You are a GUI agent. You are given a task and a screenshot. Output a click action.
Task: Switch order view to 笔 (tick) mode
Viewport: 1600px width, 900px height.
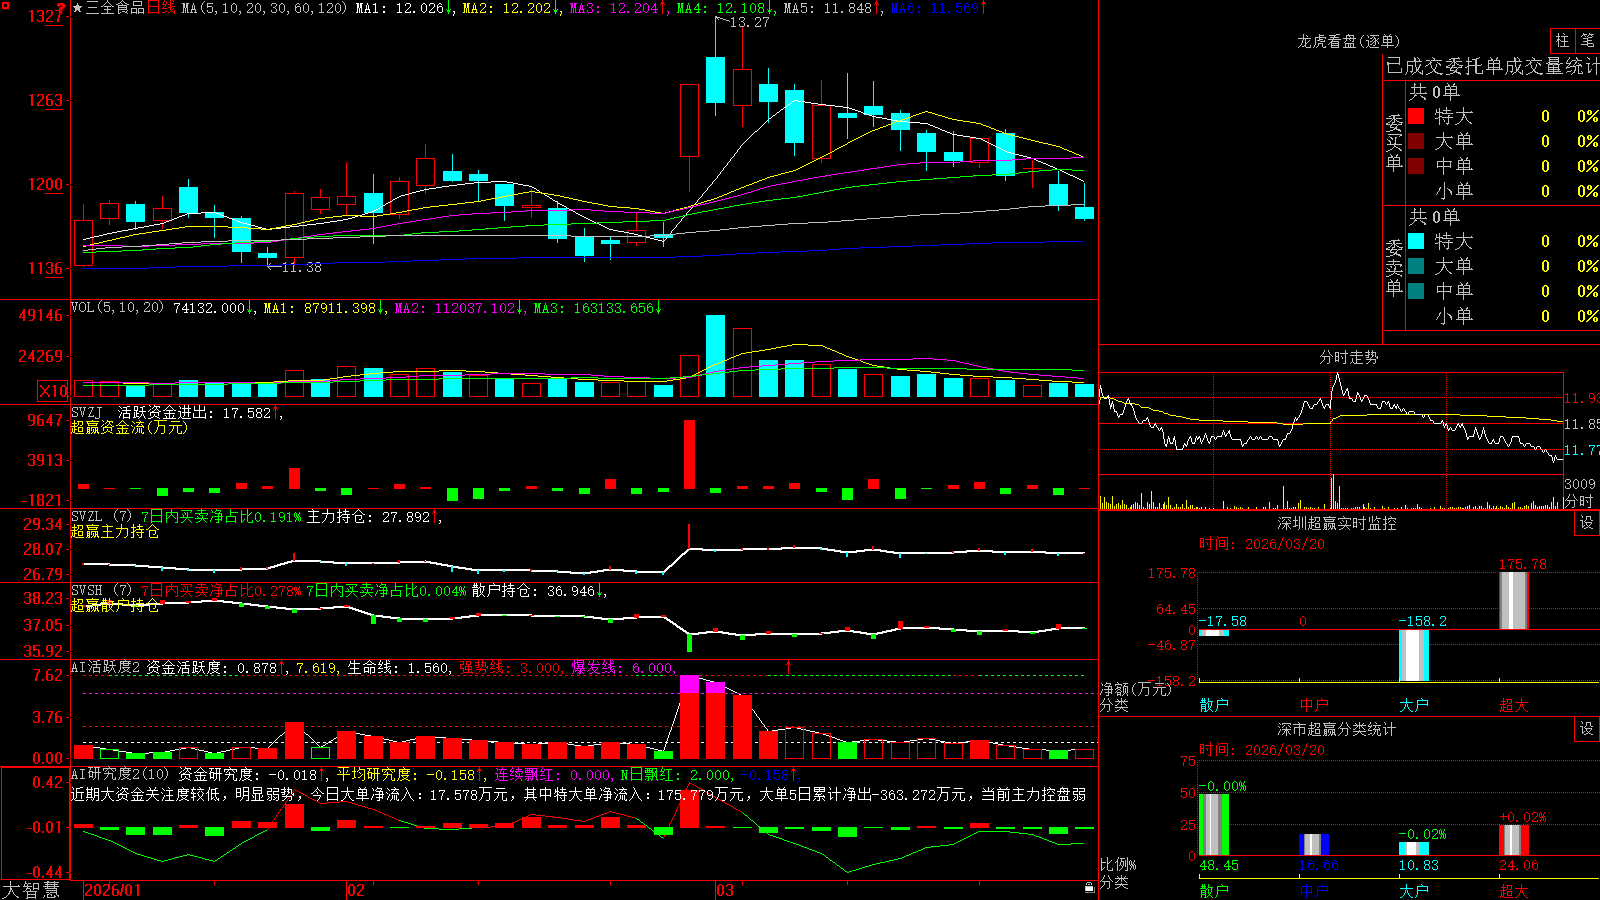(1588, 41)
